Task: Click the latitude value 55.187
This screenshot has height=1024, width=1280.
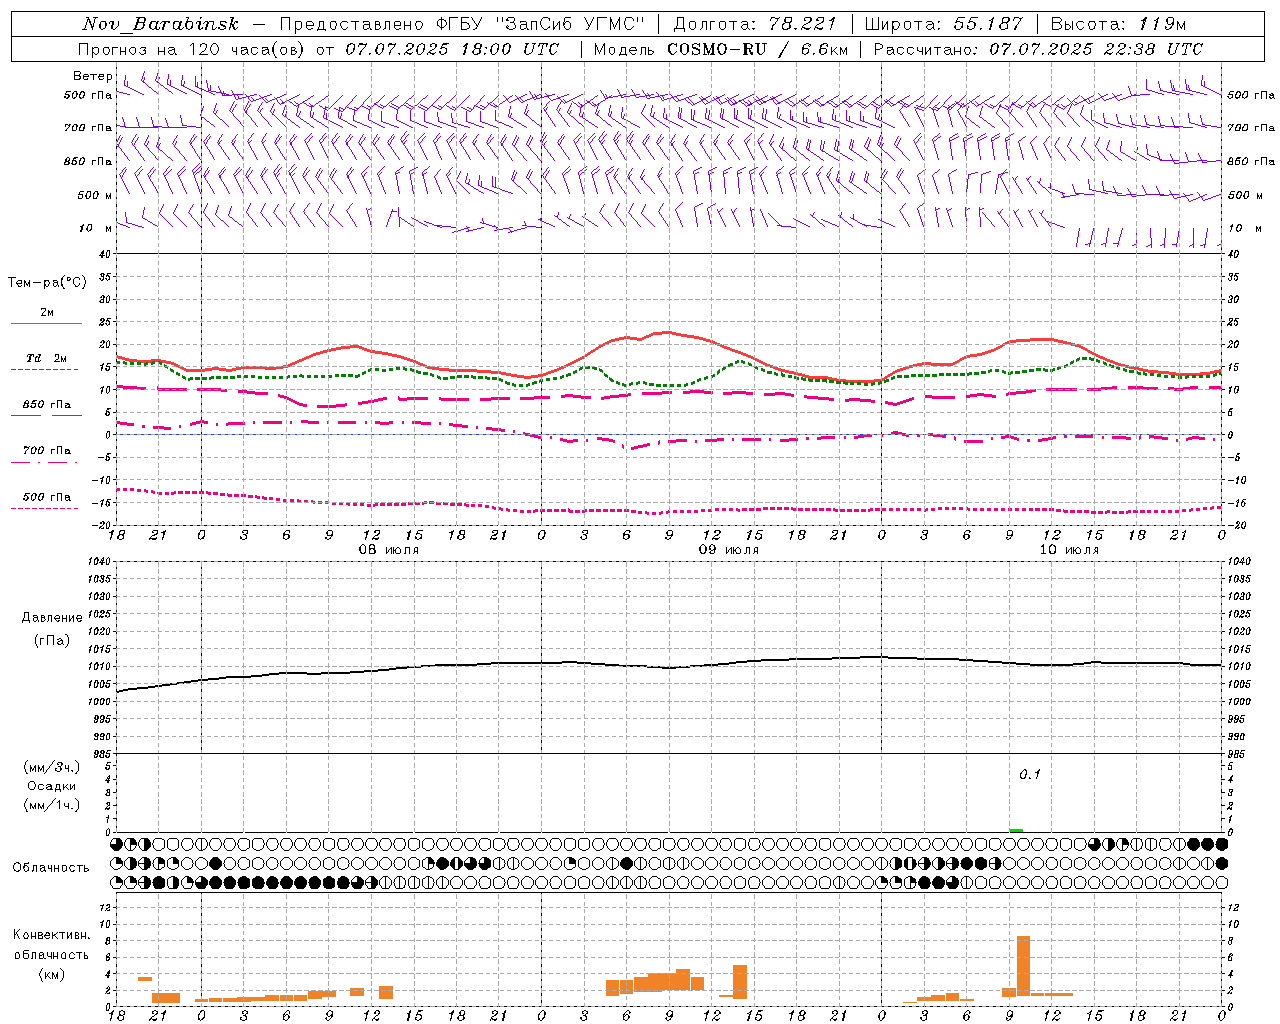Action: (x=989, y=24)
